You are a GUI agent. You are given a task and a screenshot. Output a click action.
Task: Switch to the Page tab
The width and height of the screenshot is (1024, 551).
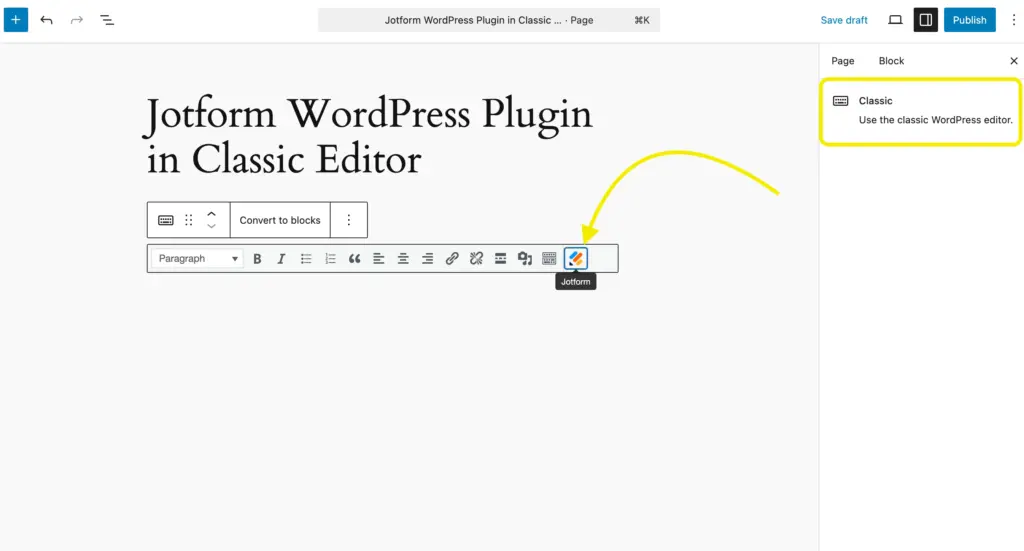tap(842, 61)
